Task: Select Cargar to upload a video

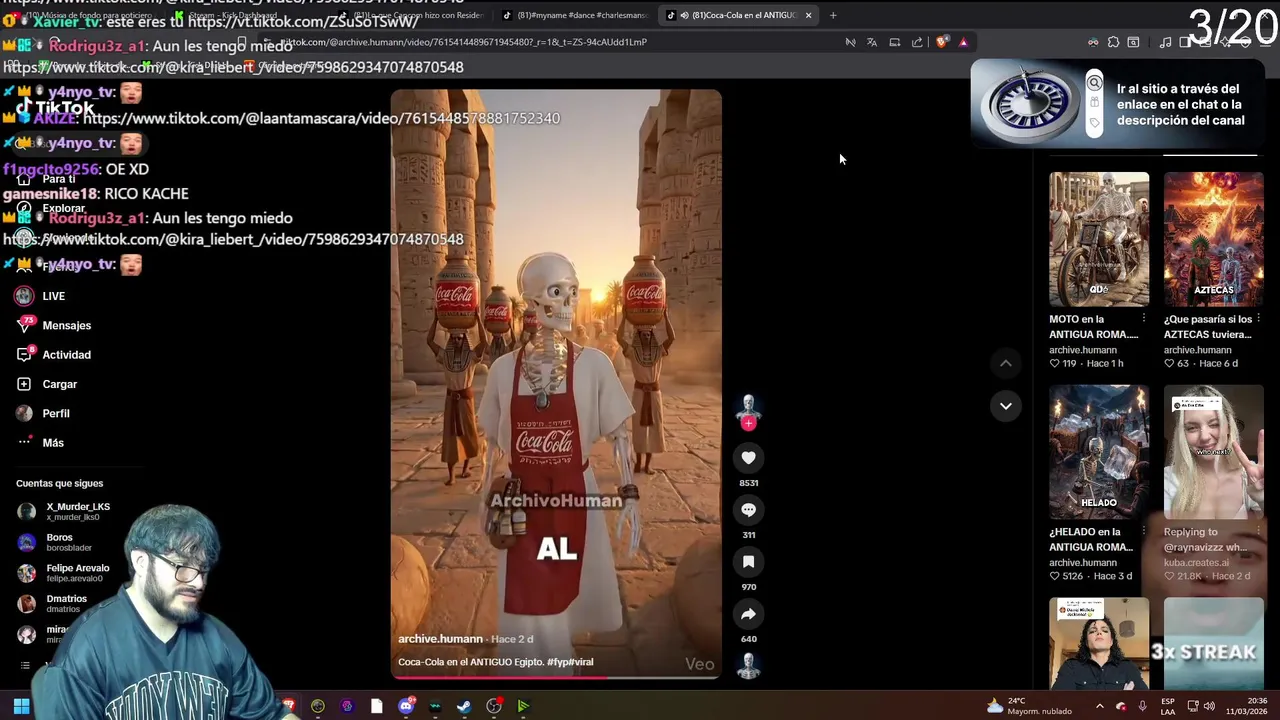Action: coord(47,384)
